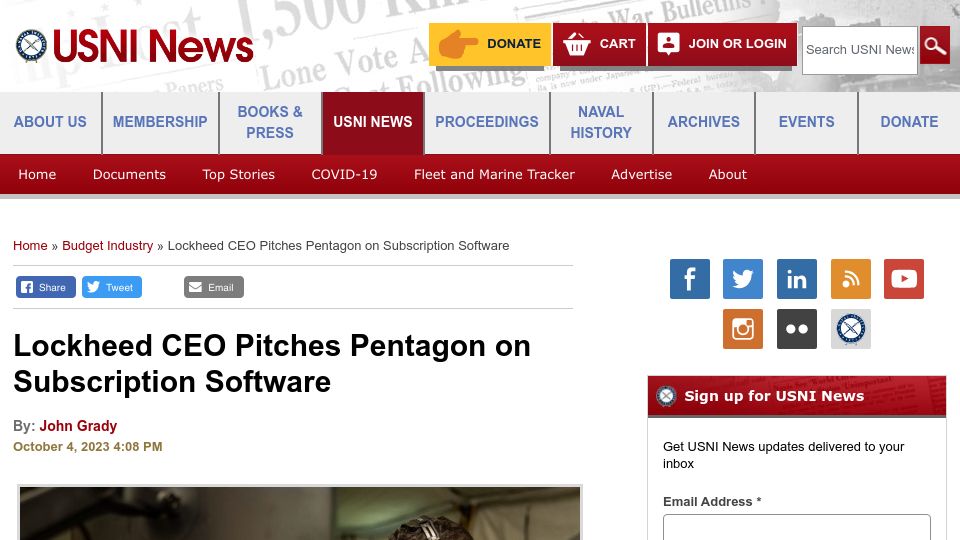Open Documents in the red submenu
The height and width of the screenshot is (540, 960).
click(129, 174)
